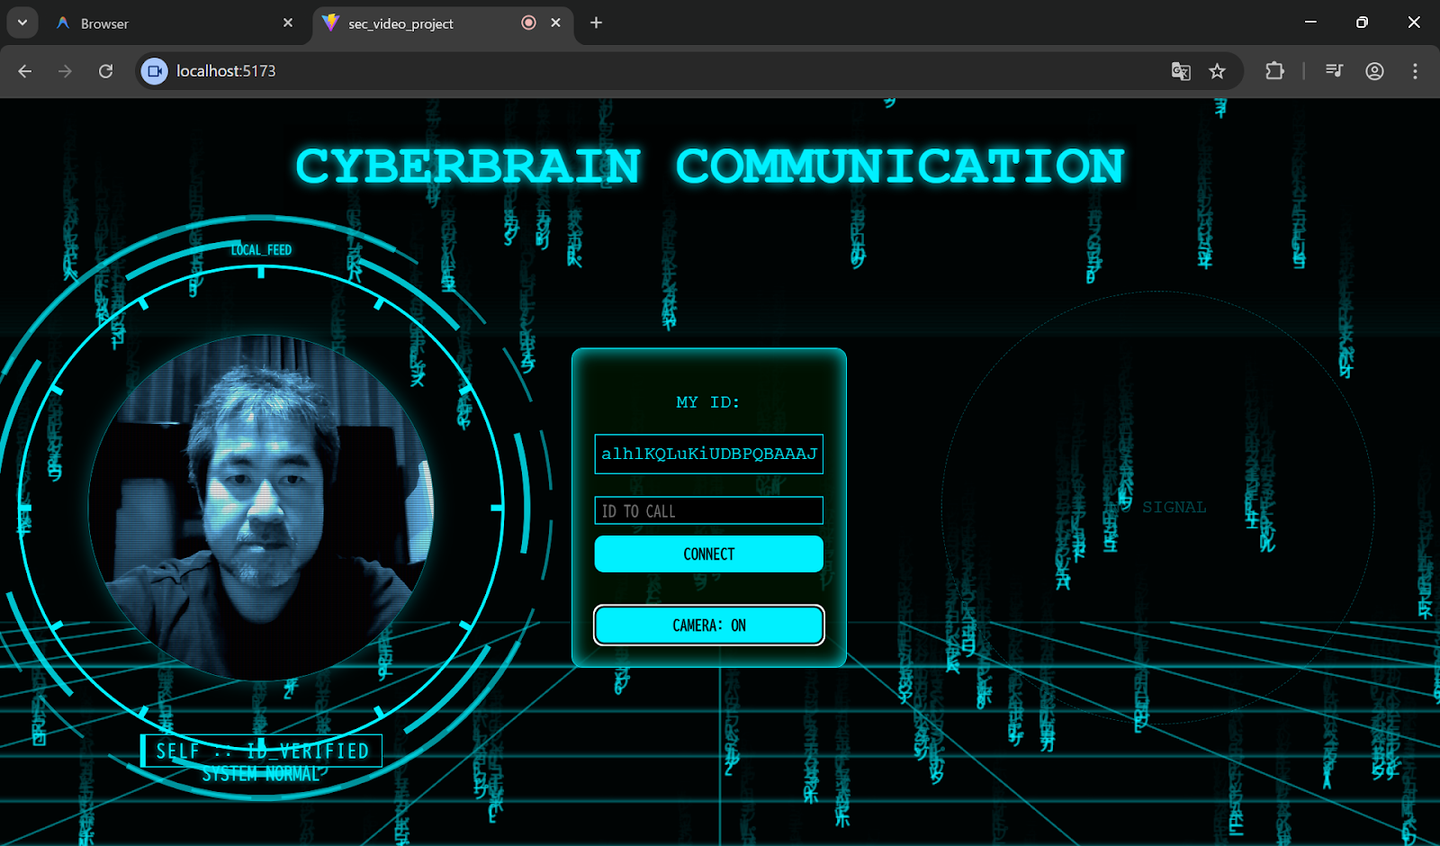Open a new browser tab
This screenshot has width=1440, height=846.
(x=596, y=23)
